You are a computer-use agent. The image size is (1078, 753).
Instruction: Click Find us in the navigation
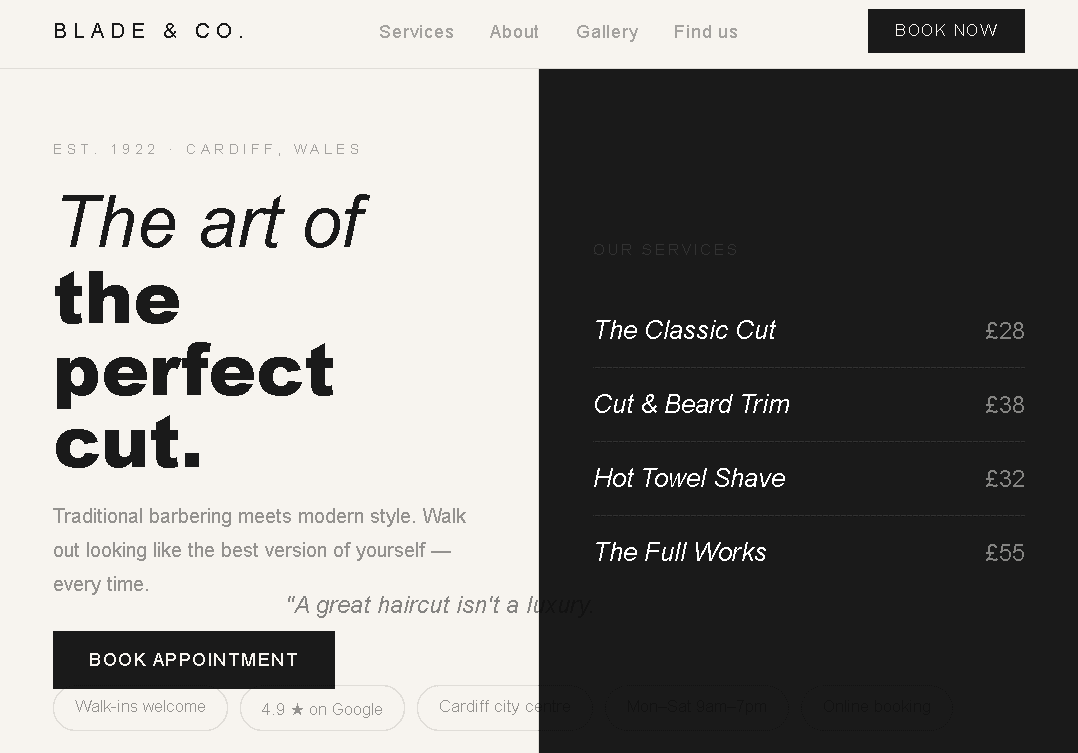(x=705, y=32)
